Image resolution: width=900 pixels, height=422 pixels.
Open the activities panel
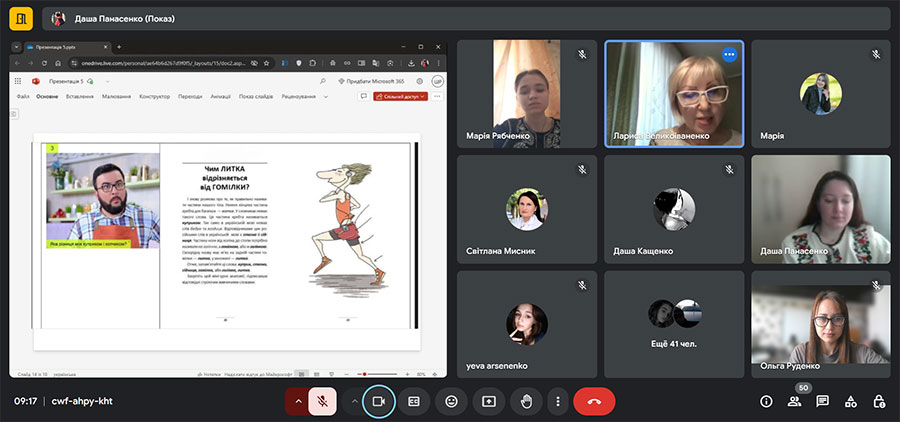[850, 401]
